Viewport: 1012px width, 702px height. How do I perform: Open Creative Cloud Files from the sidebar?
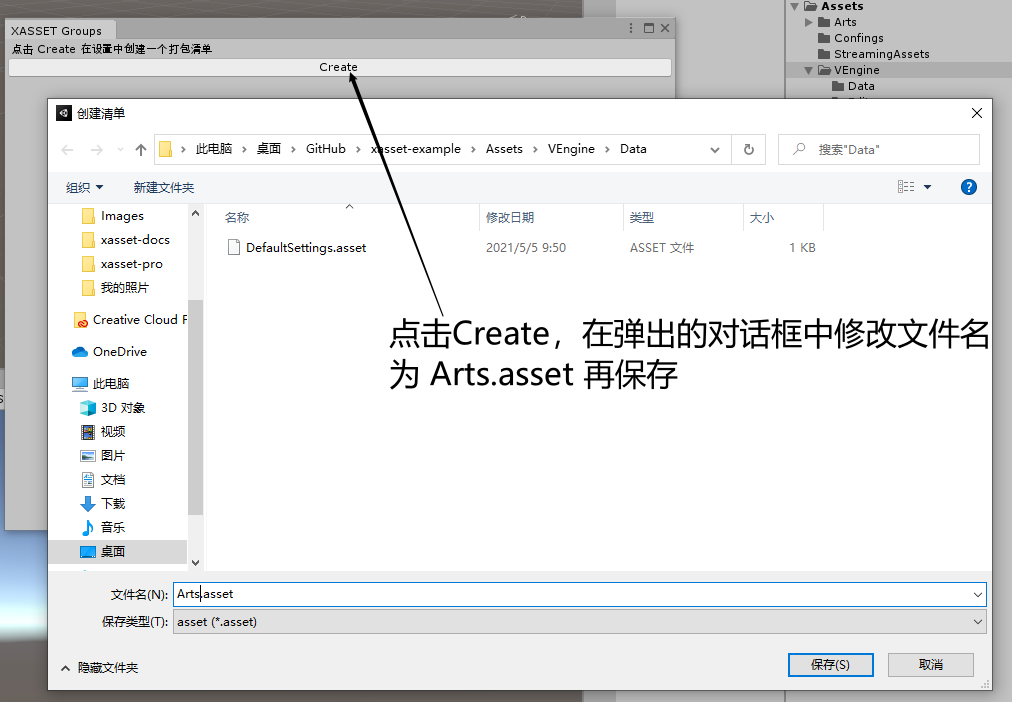pyautogui.click(x=128, y=320)
